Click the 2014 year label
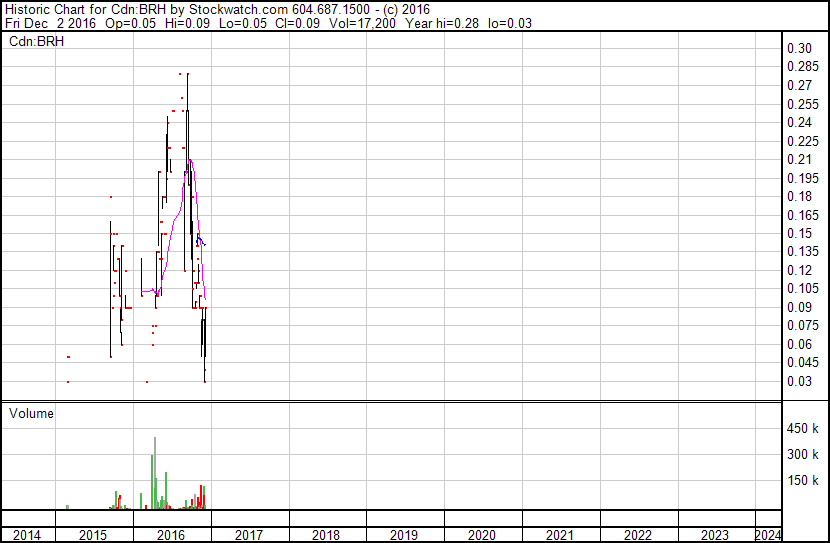 point(27,535)
